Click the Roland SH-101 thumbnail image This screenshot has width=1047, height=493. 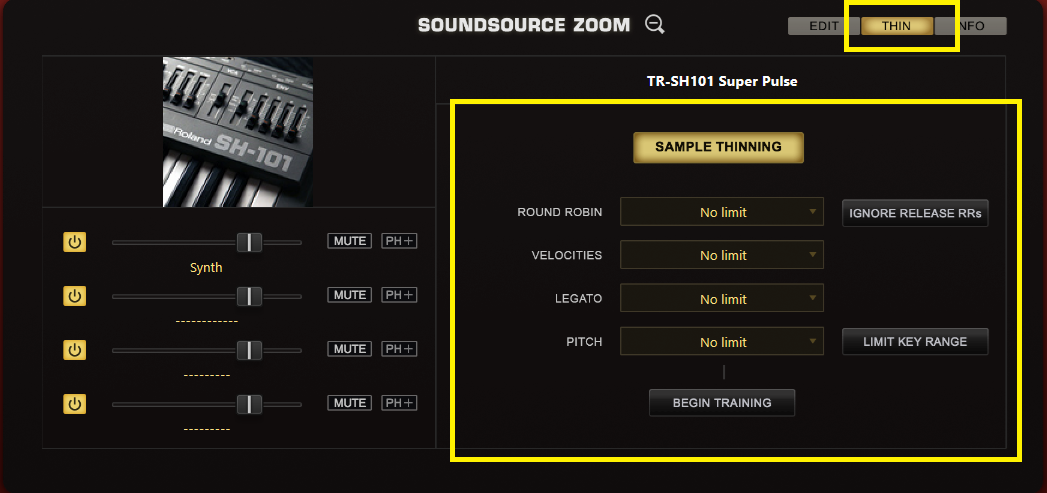coord(238,132)
